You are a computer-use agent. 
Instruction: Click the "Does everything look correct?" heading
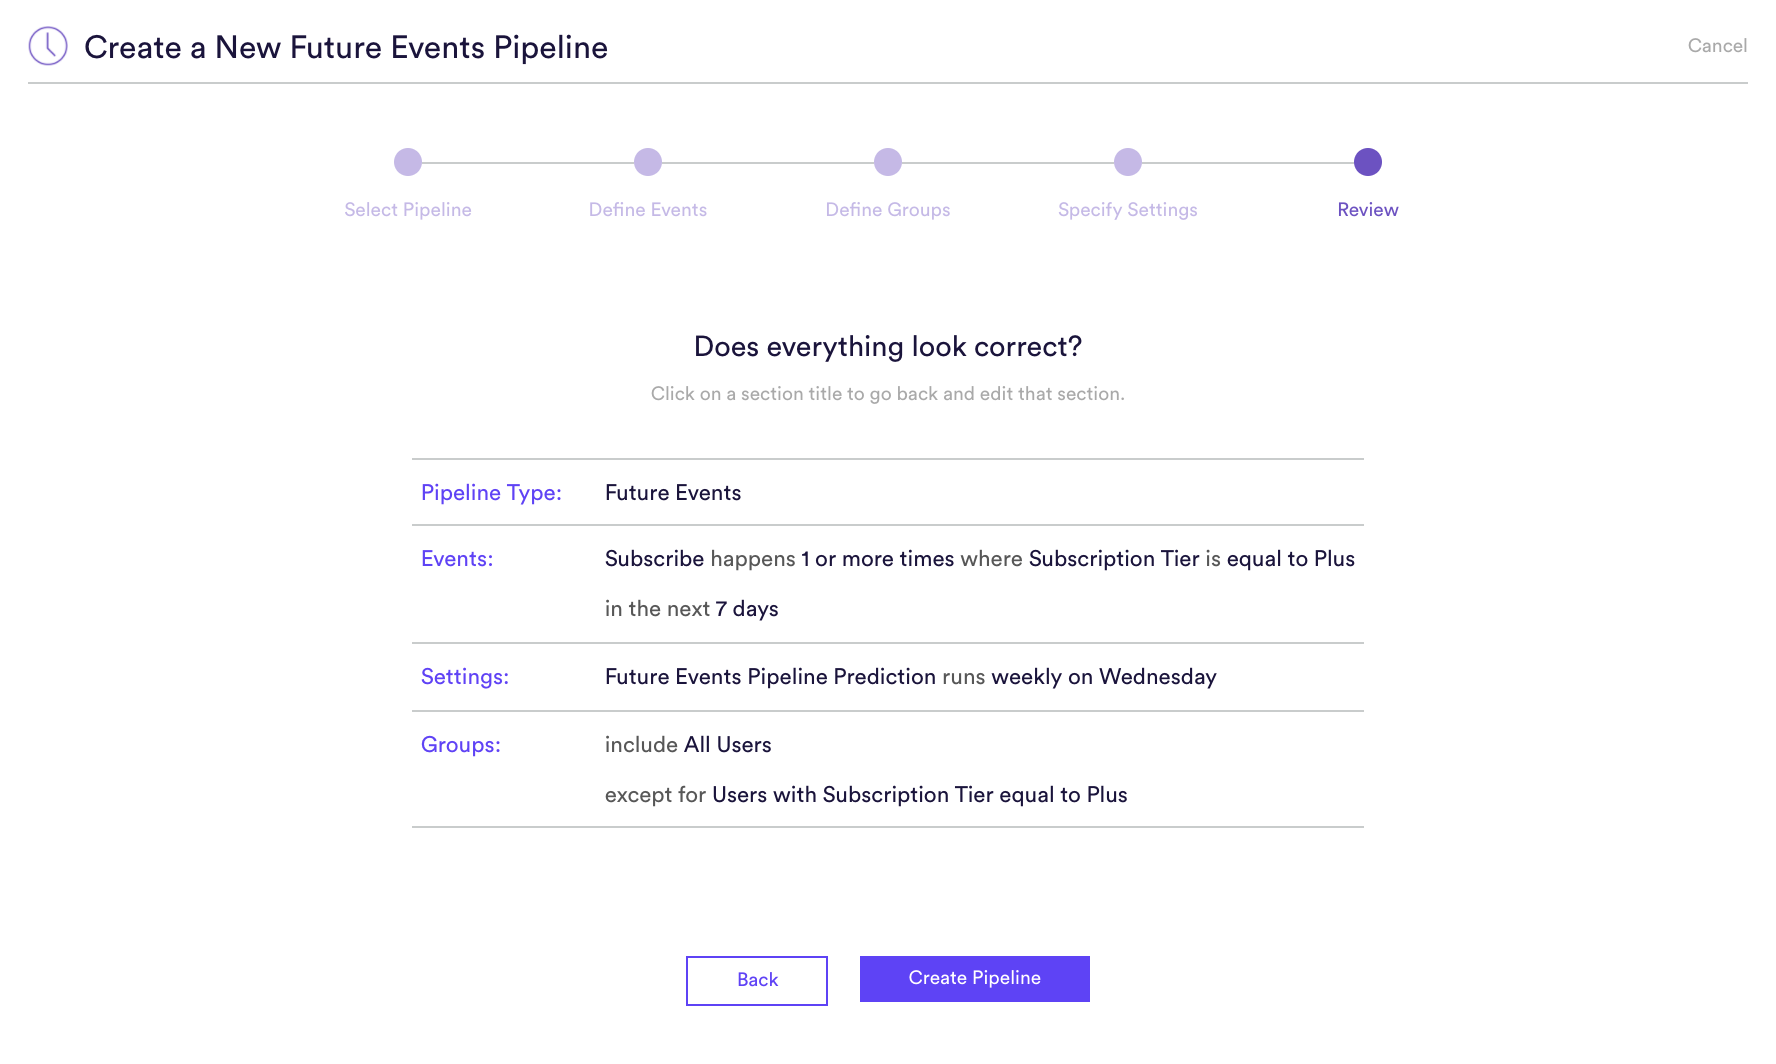click(888, 347)
